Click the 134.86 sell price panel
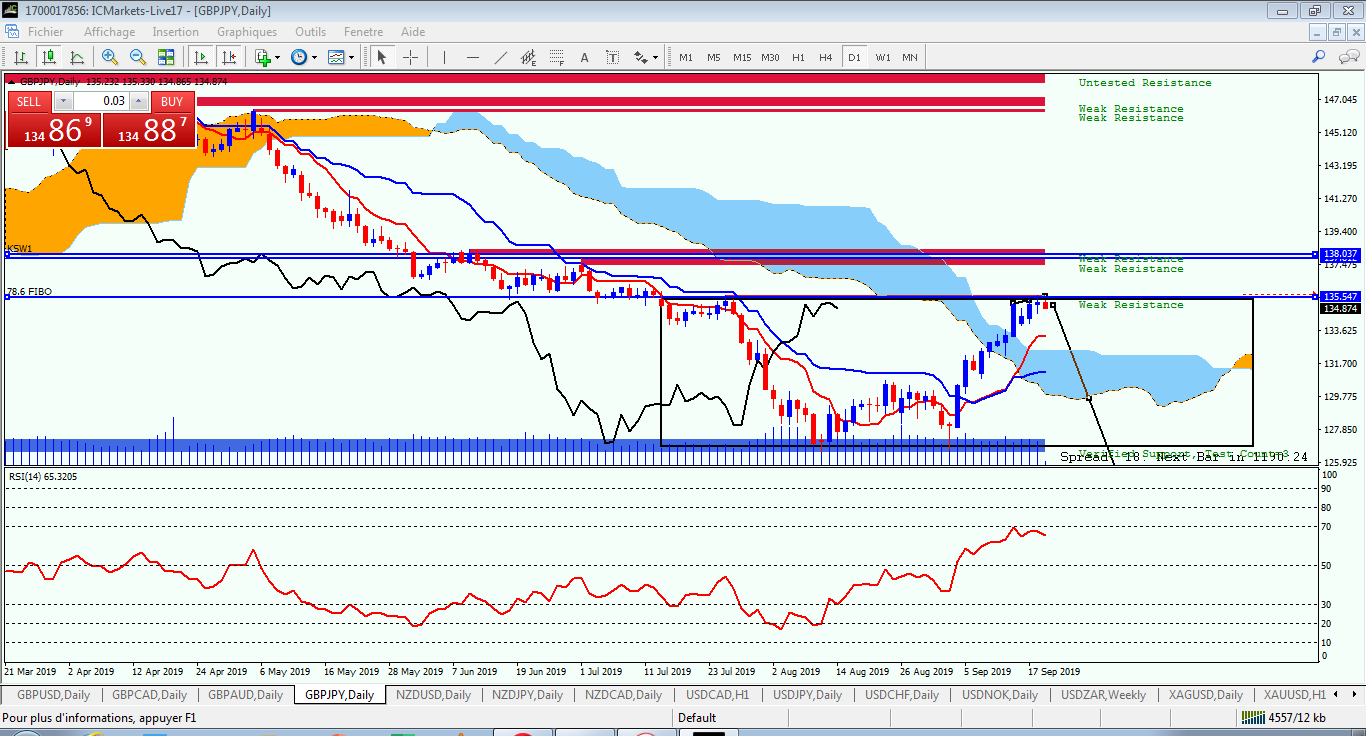 tap(53, 130)
